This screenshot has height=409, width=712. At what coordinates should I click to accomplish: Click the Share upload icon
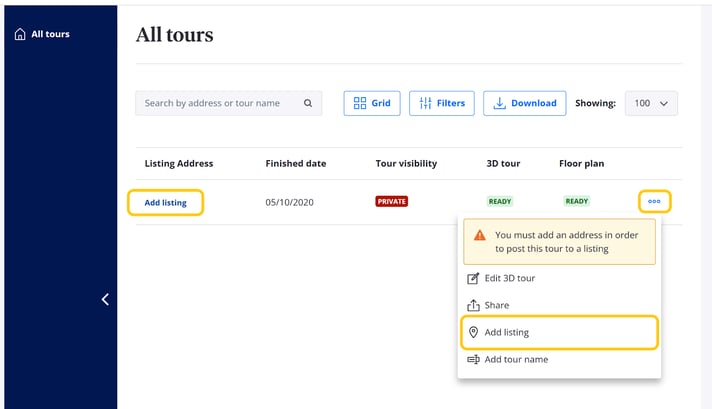click(x=474, y=305)
